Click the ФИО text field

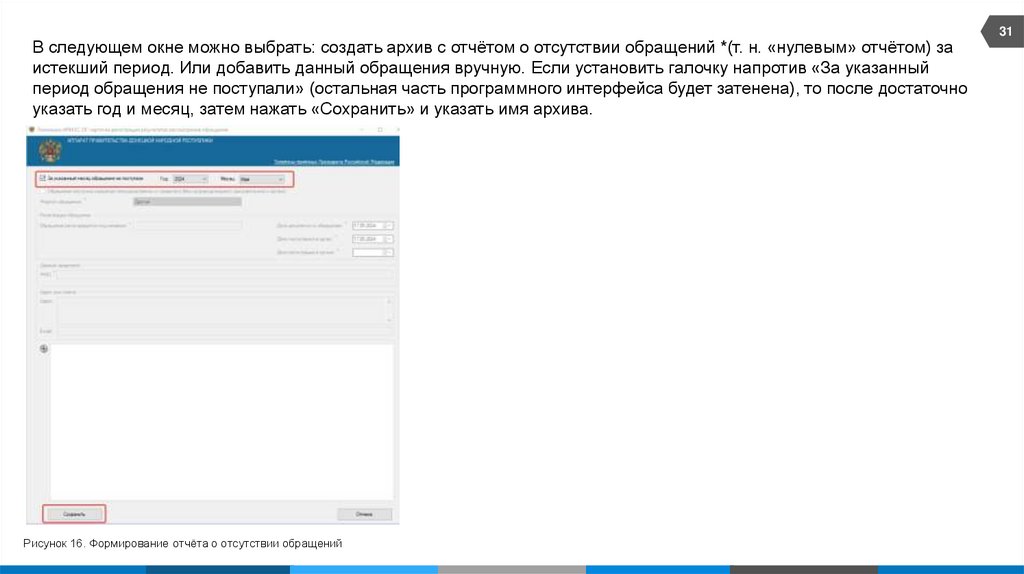click(x=225, y=275)
